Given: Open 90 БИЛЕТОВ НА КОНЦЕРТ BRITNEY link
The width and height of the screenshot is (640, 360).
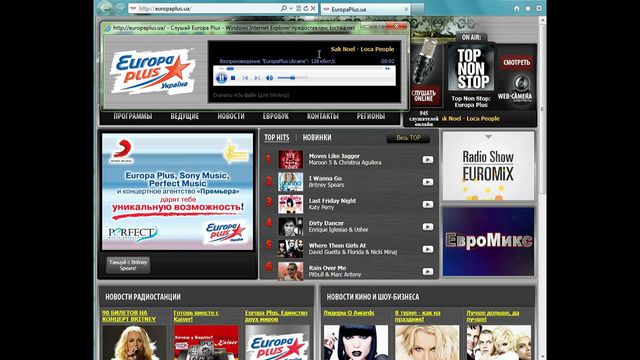Looking at the screenshot, I should (x=129, y=316).
